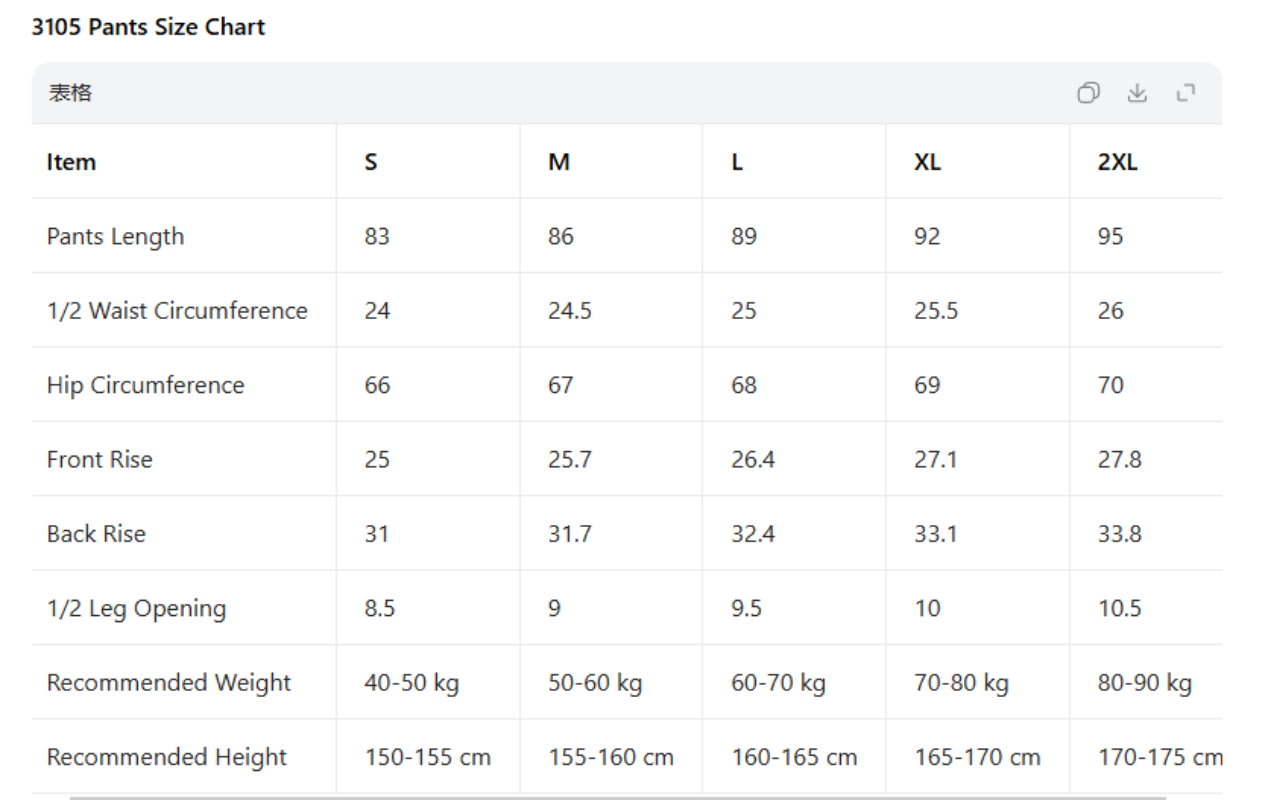This screenshot has height=800, width=1271.
Task: Expand the table to fullscreen
Action: tap(1186, 93)
